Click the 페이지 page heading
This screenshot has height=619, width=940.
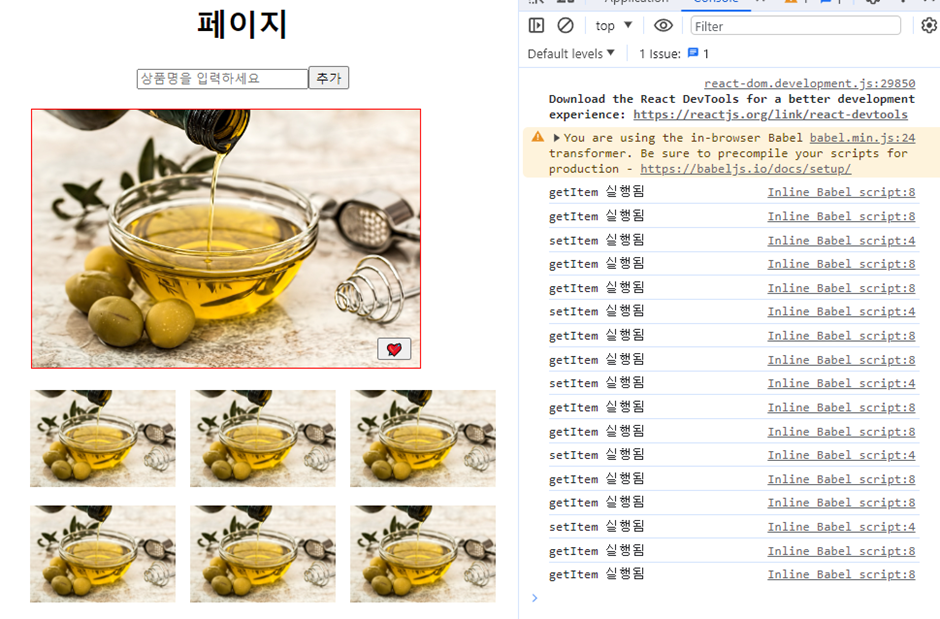coord(242,24)
